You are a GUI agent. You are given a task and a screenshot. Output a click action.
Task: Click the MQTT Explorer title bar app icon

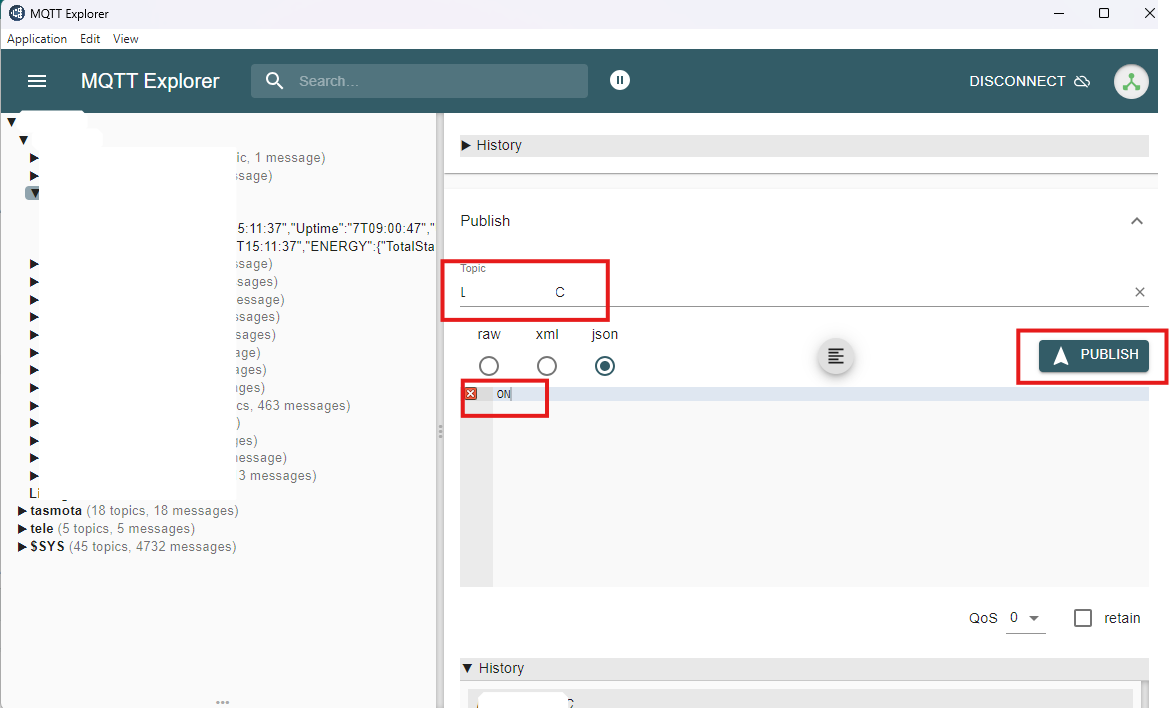point(16,13)
